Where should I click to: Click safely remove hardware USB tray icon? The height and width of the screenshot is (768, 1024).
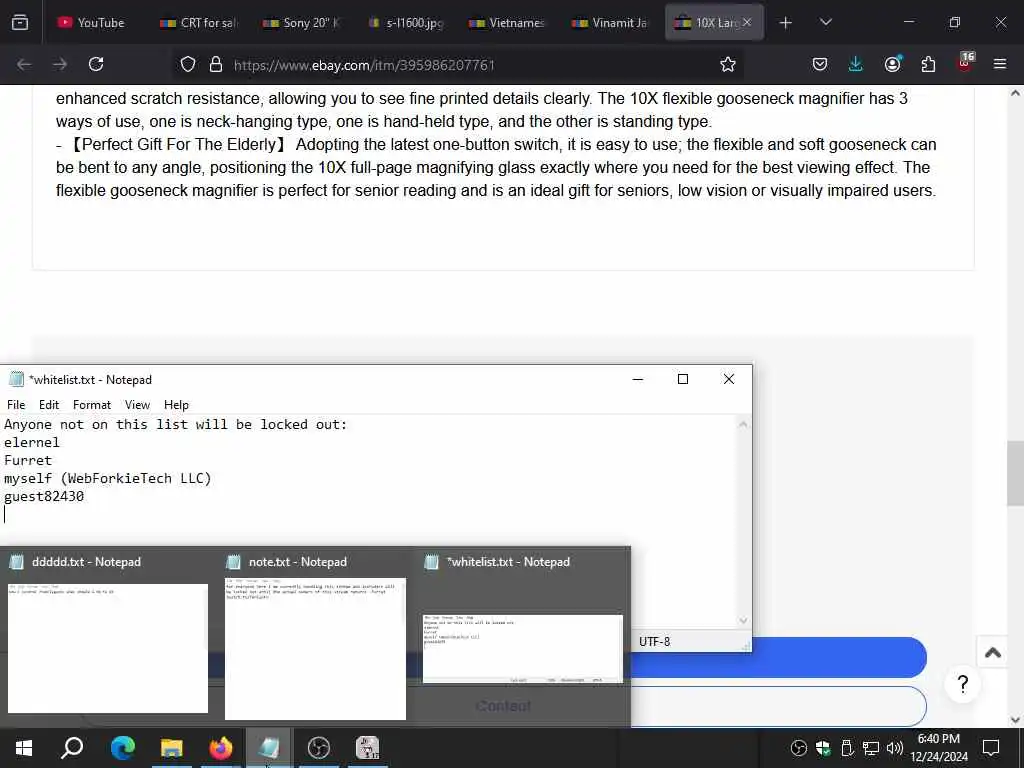point(847,748)
